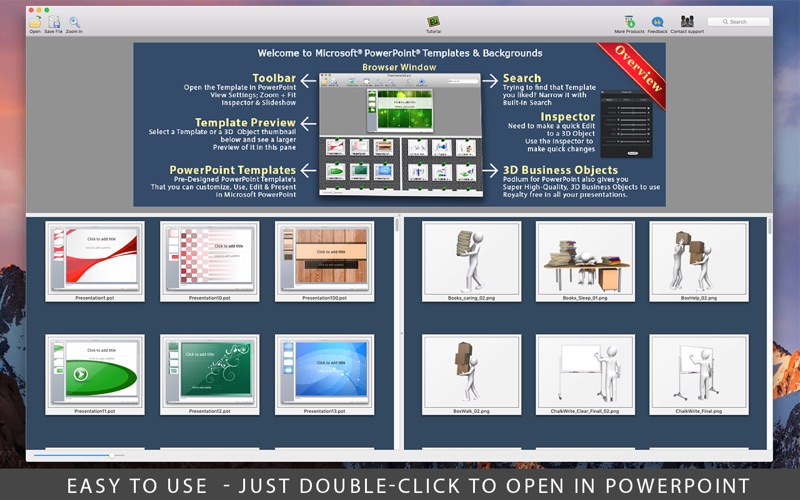Select the Books_caring_02.png 3D object

[471, 261]
